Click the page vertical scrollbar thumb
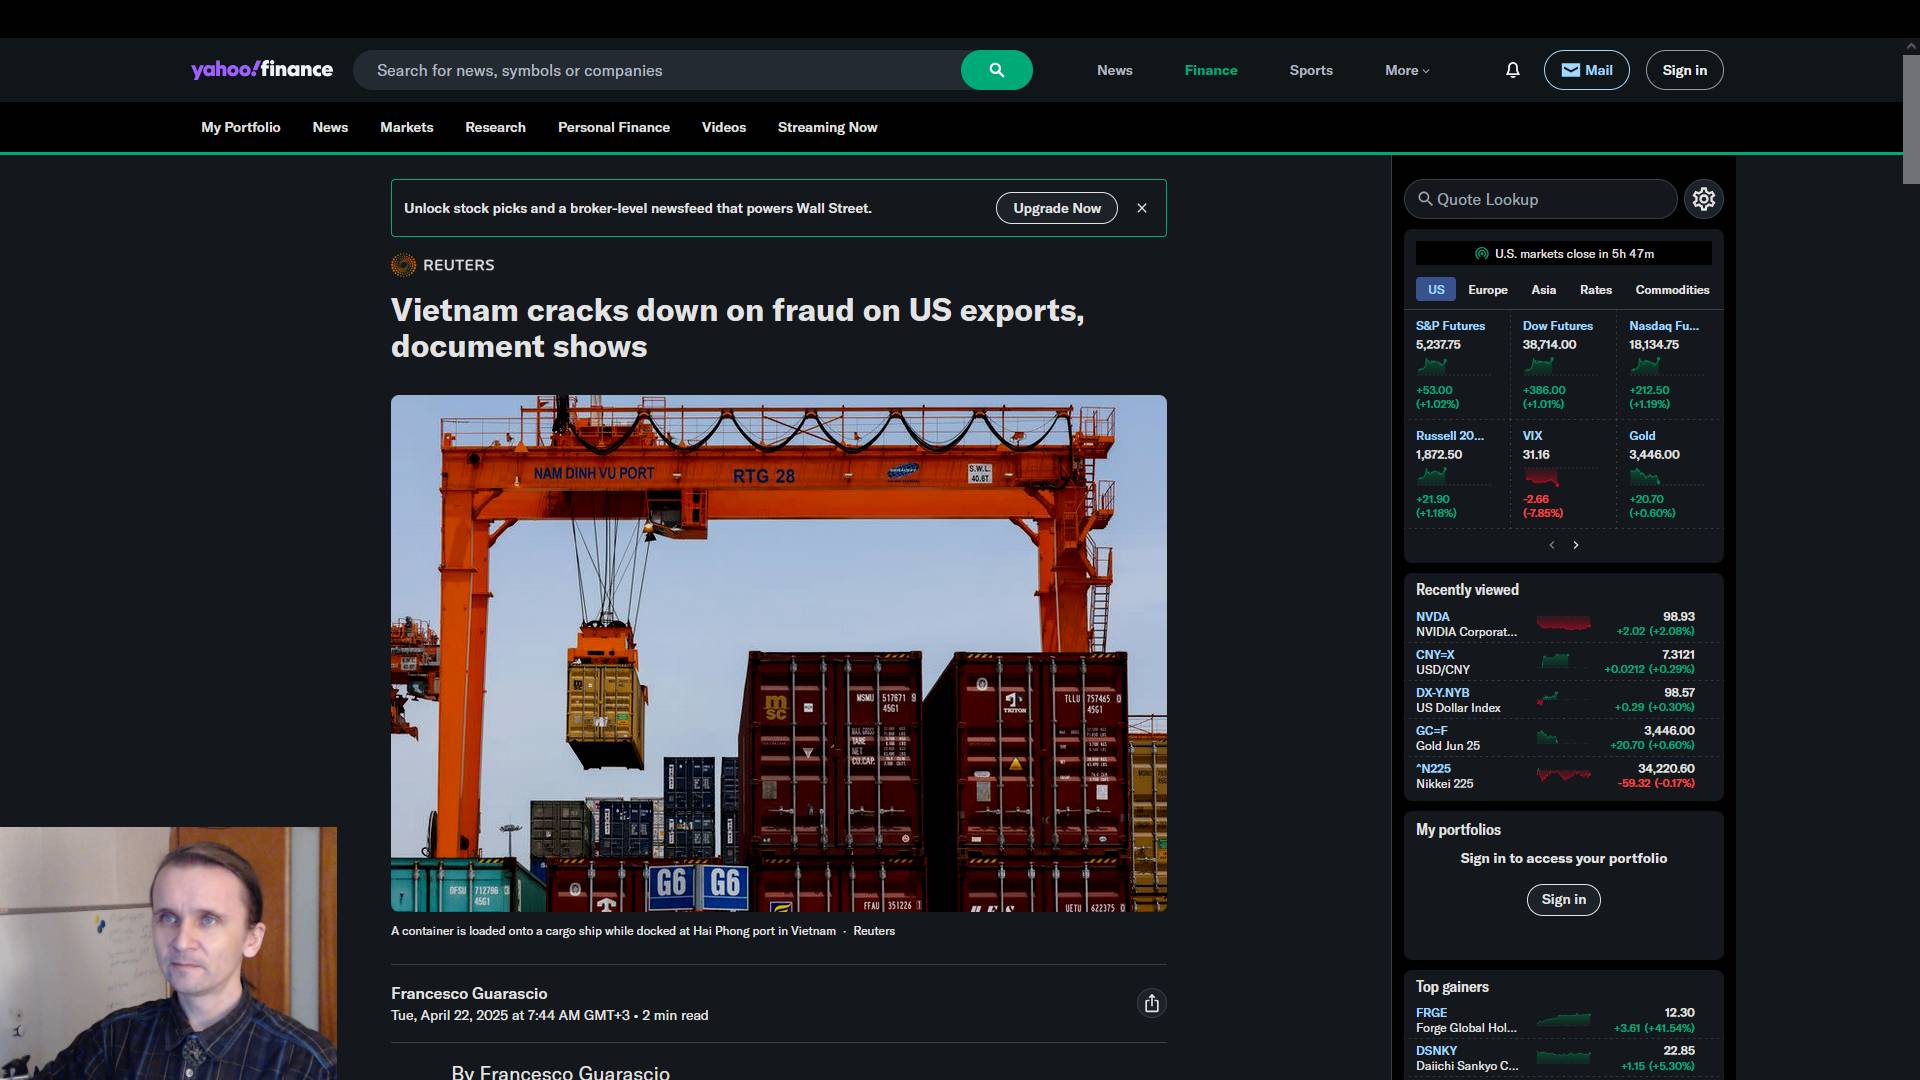The image size is (1920, 1080). [x=1910, y=120]
